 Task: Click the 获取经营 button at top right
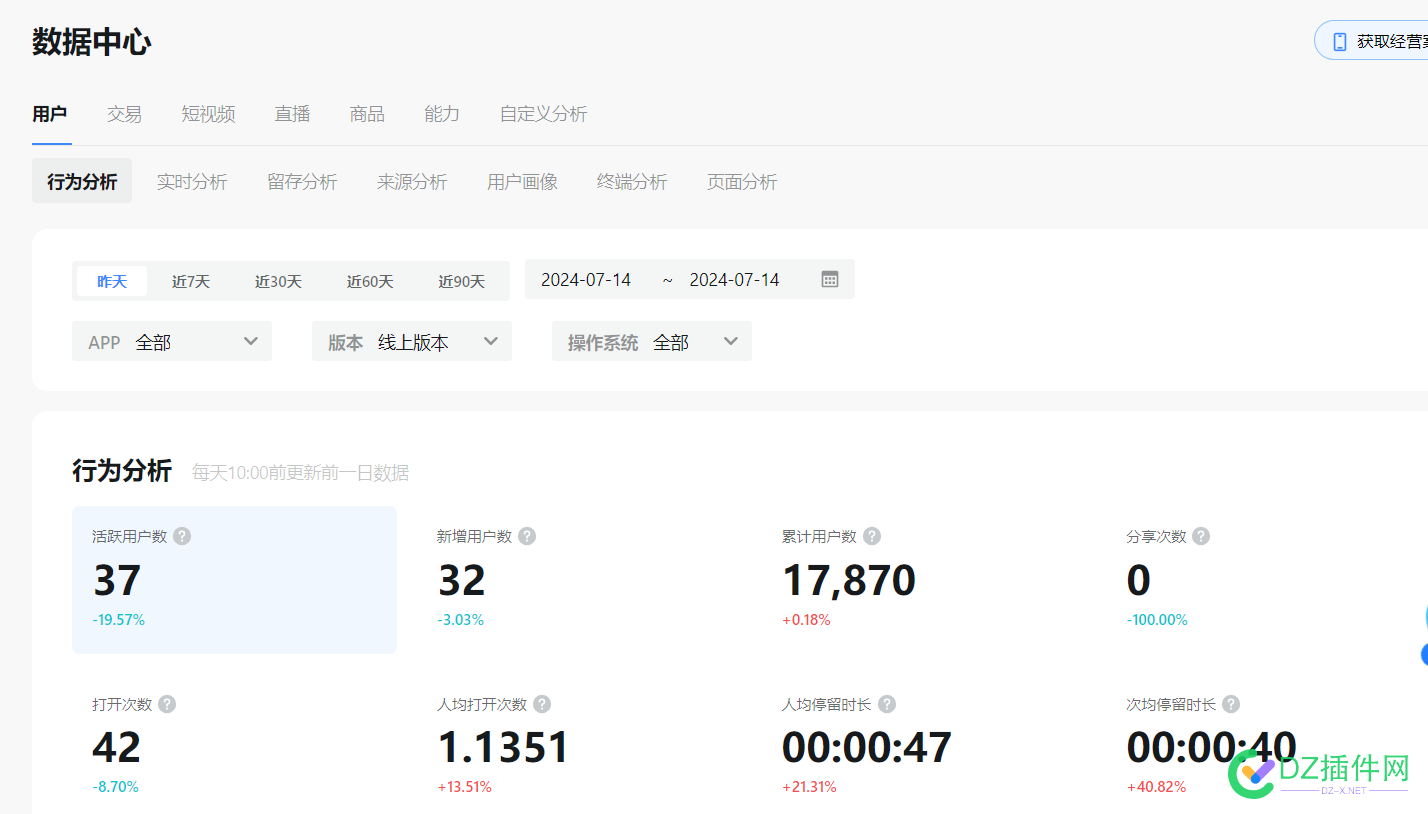pos(1371,41)
